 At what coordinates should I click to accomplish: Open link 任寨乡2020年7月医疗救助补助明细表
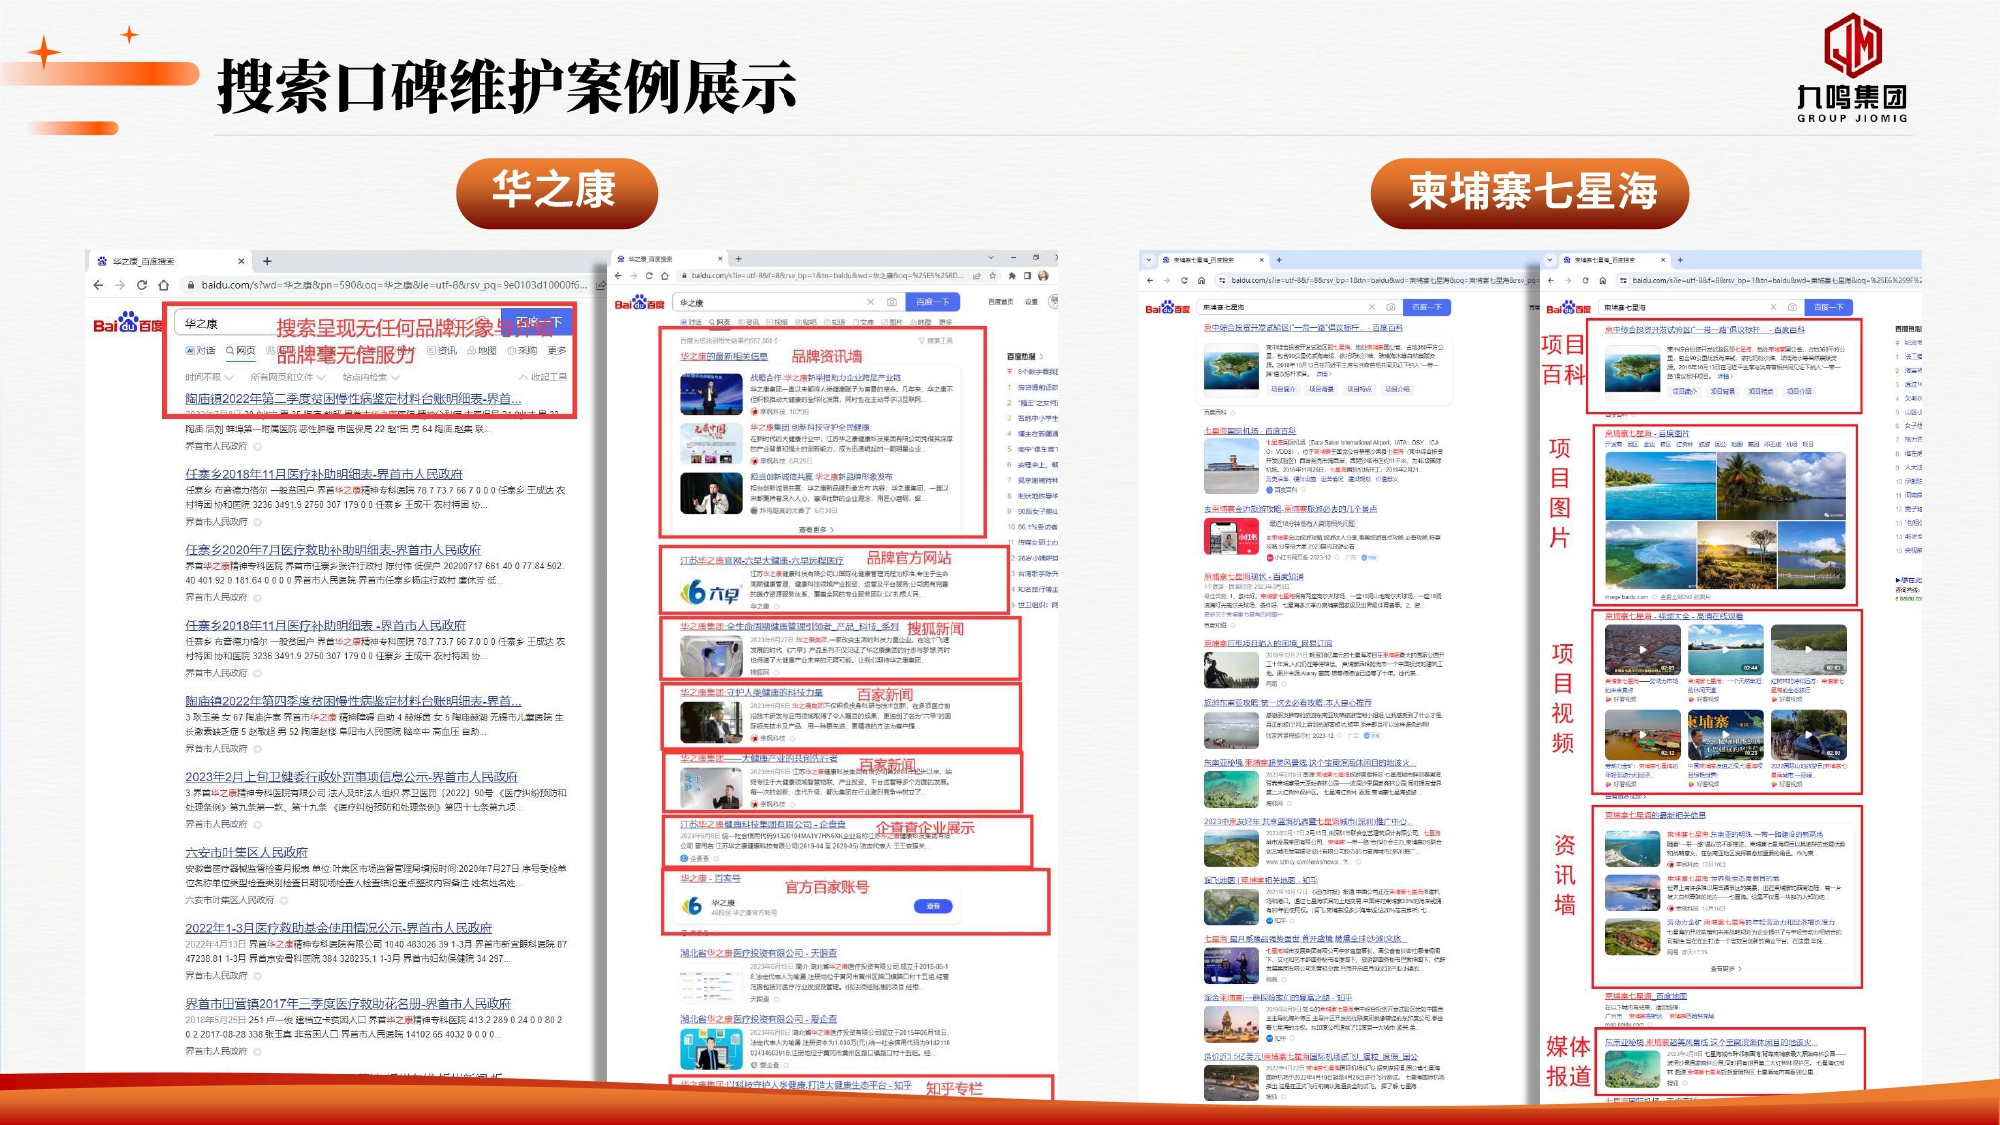[333, 550]
